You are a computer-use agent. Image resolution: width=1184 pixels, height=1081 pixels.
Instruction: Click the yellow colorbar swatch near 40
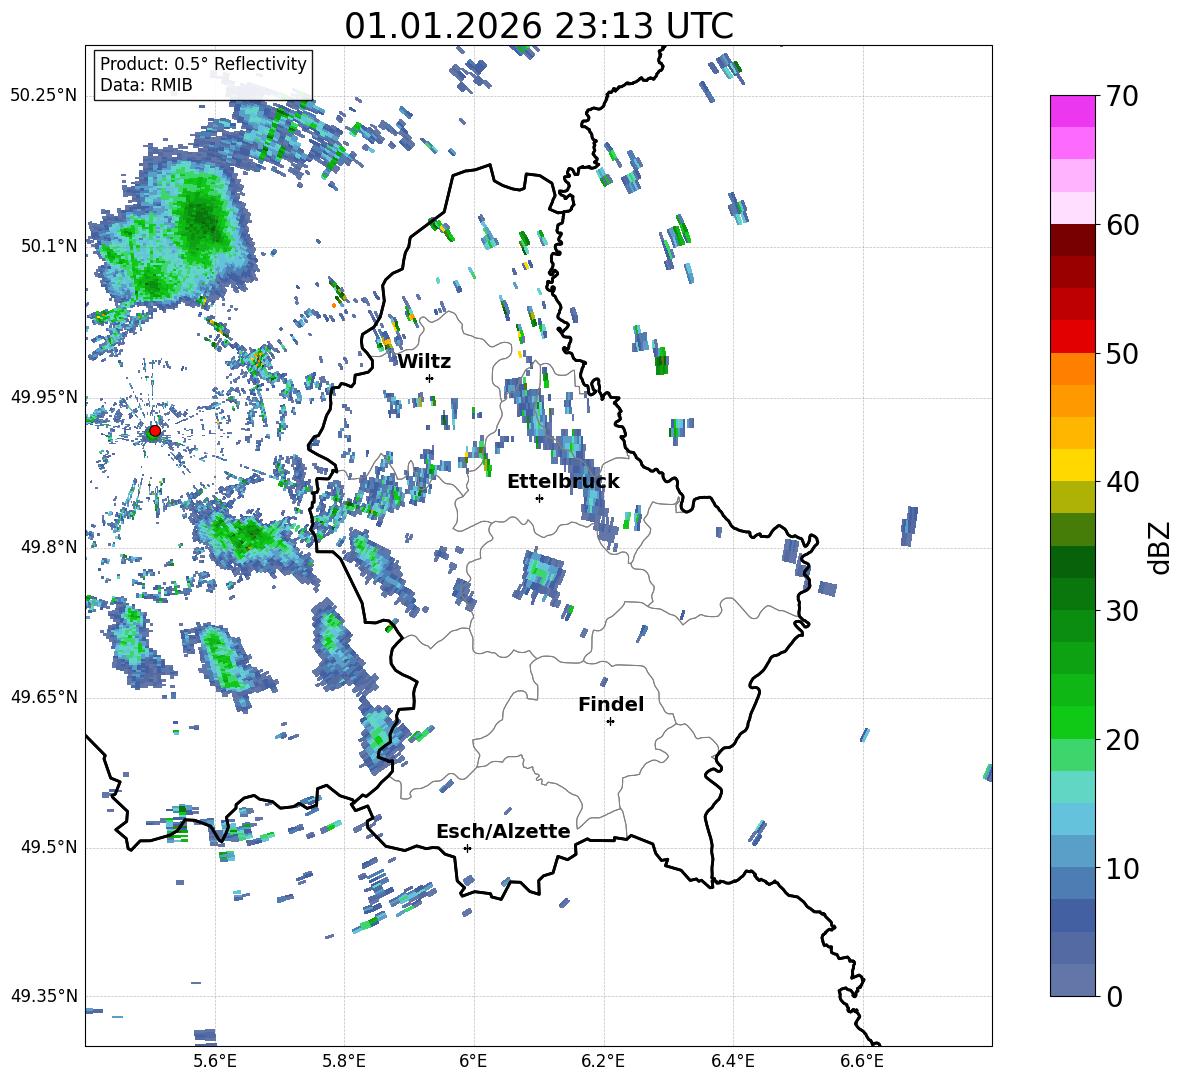click(x=1072, y=465)
